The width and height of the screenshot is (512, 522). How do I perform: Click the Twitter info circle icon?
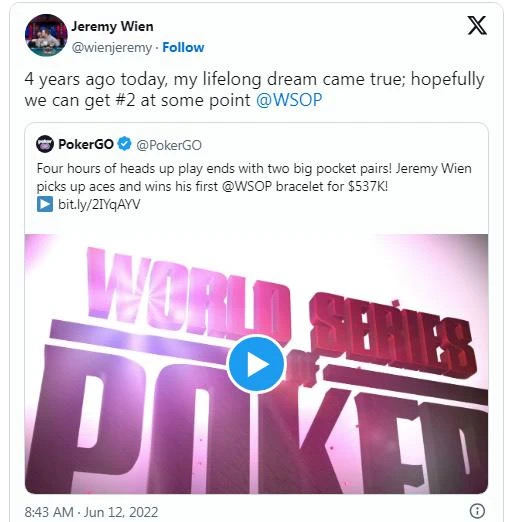pyautogui.click(x=477, y=510)
